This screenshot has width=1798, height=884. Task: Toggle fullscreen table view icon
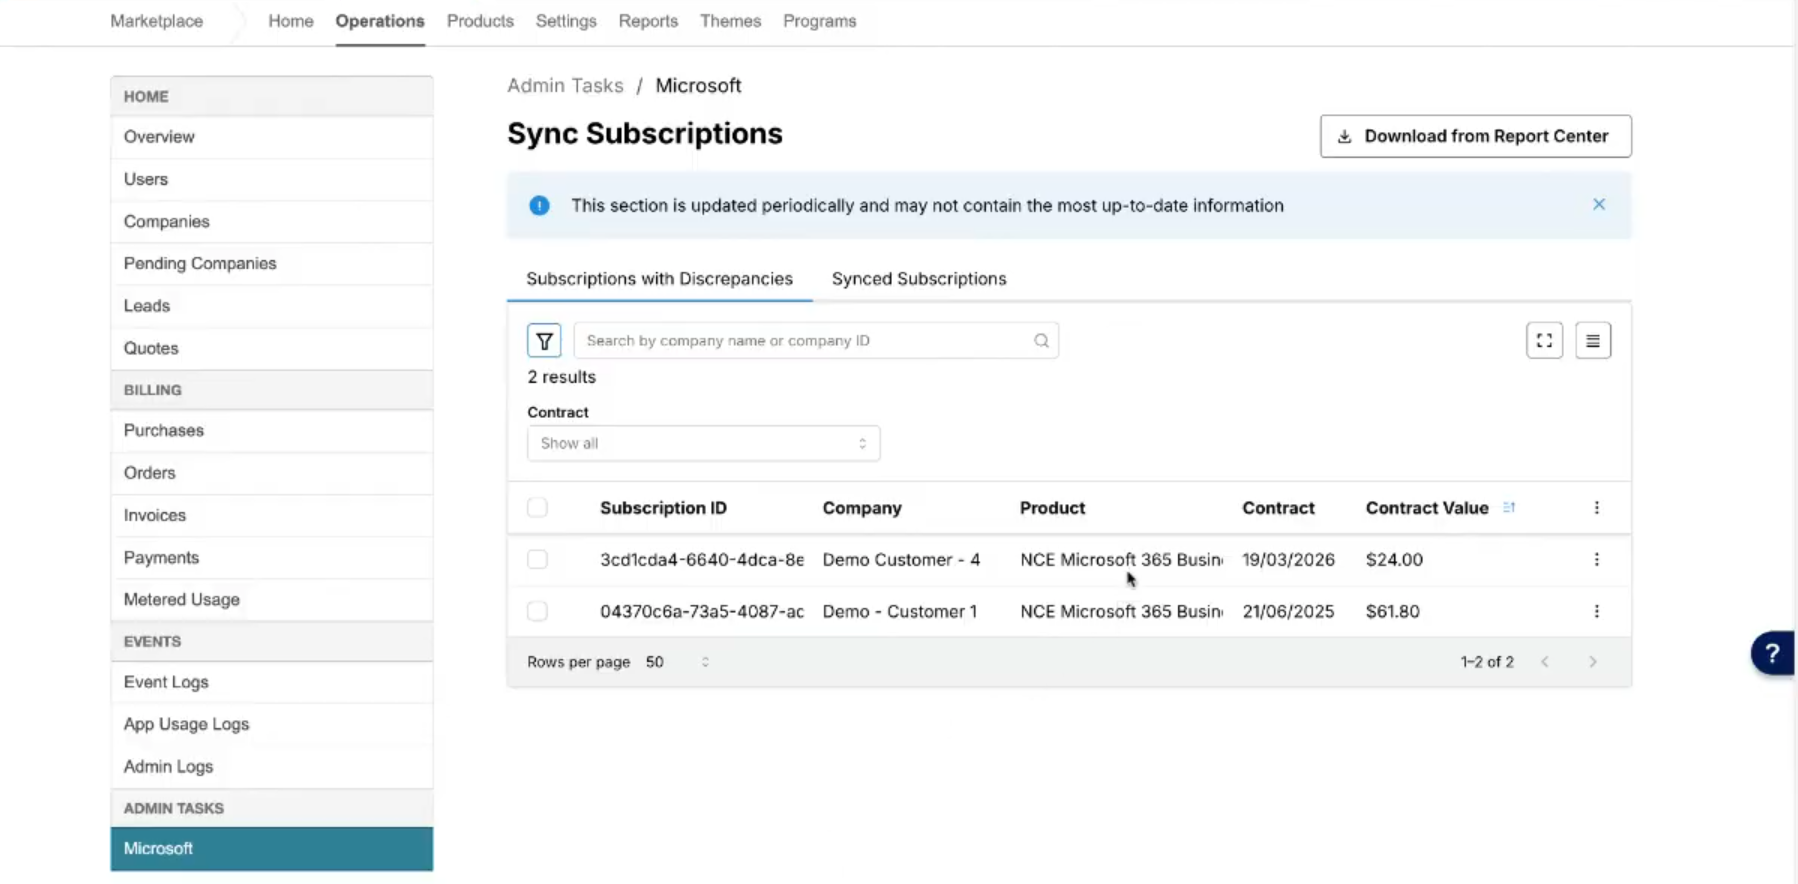[x=1544, y=341]
